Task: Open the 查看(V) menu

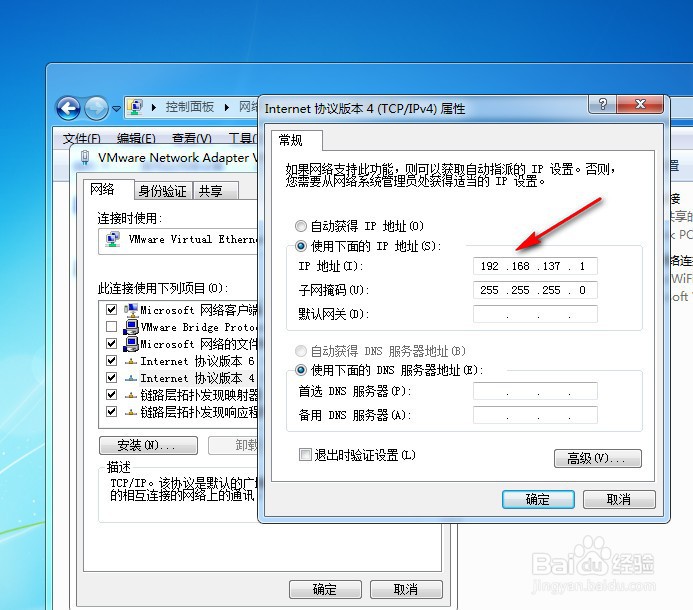Action: coord(191,139)
